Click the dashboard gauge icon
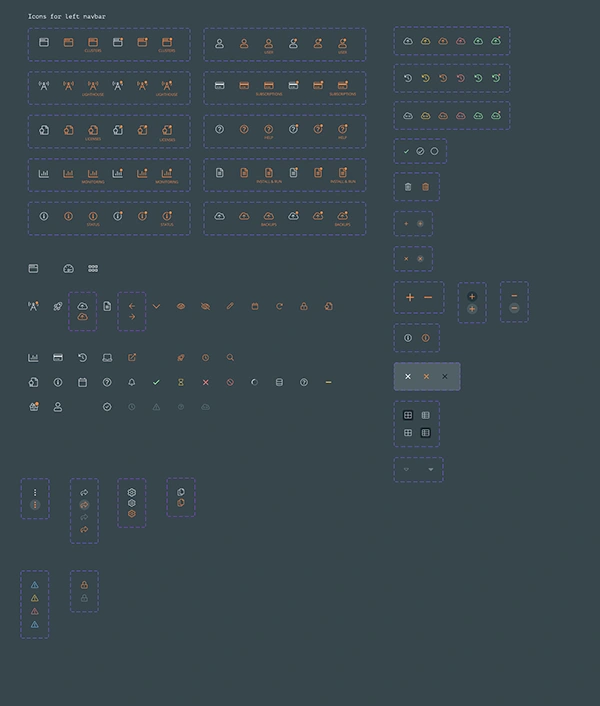This screenshot has height=706, width=600. click(68, 269)
